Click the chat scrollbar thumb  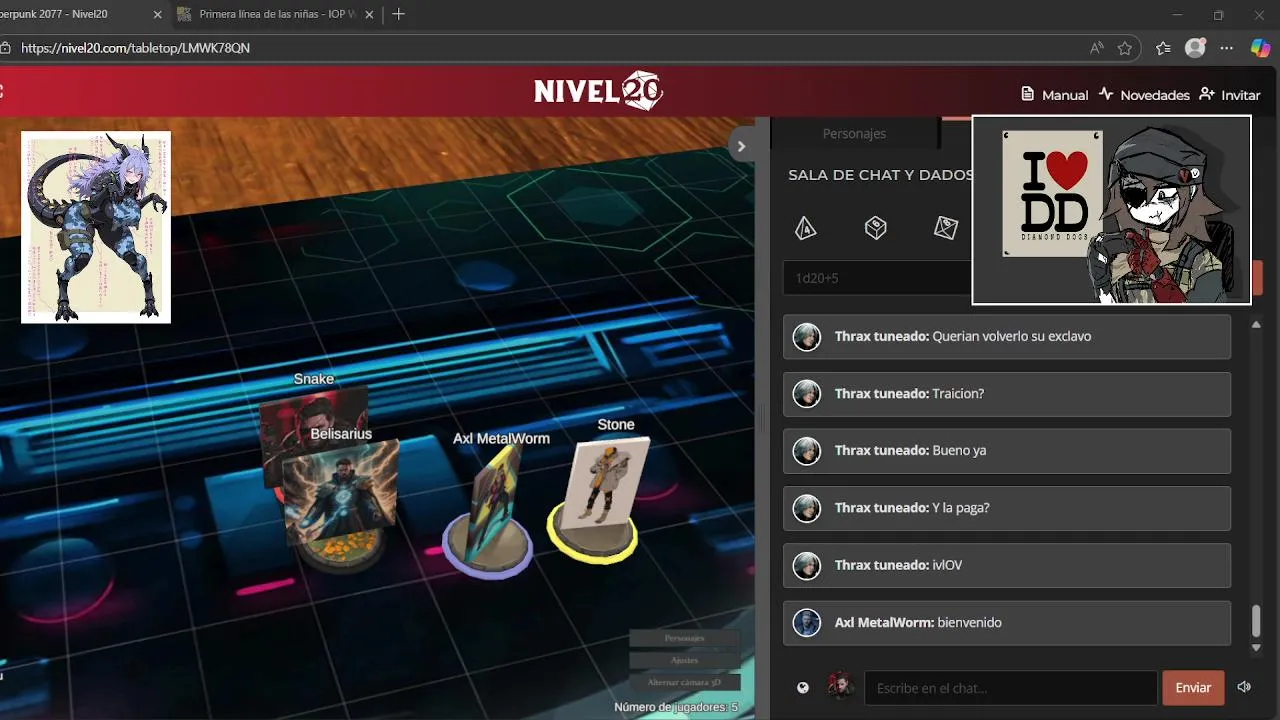click(x=1256, y=621)
